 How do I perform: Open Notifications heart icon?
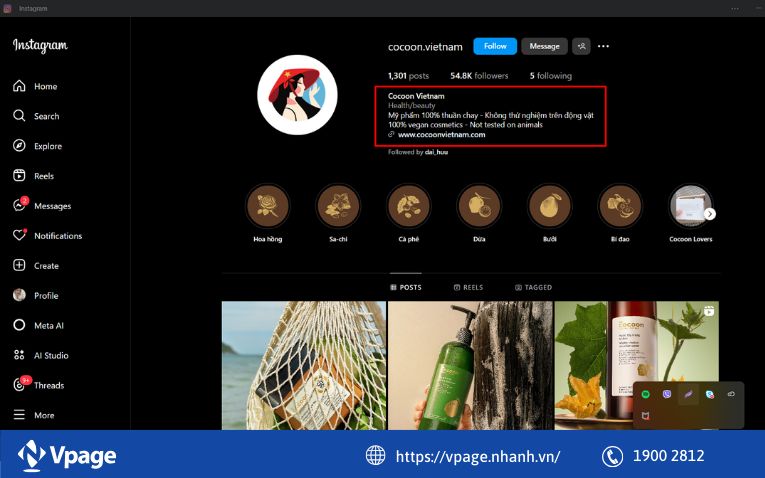pos(19,235)
